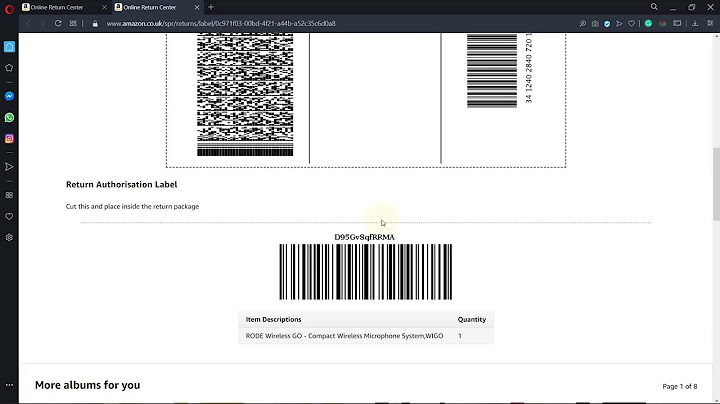Go forward to the next page
This screenshot has width=720, height=404.
(x=43, y=23)
